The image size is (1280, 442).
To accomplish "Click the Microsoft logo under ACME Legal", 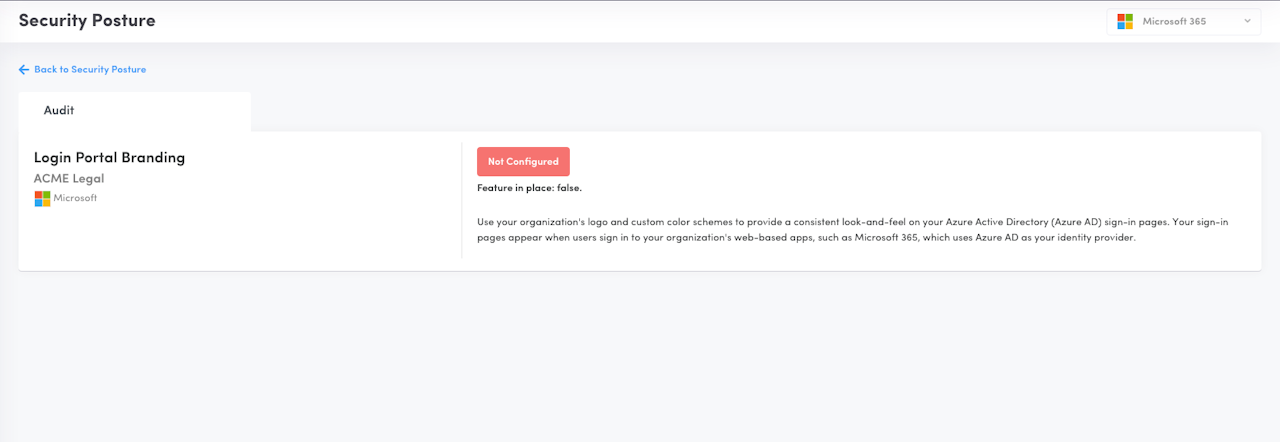I will tap(42, 199).
